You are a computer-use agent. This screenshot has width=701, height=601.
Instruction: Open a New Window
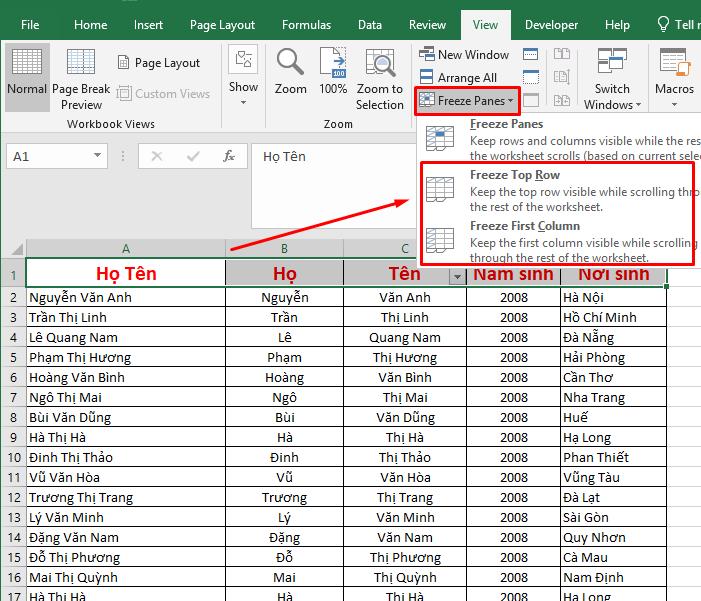[x=464, y=55]
